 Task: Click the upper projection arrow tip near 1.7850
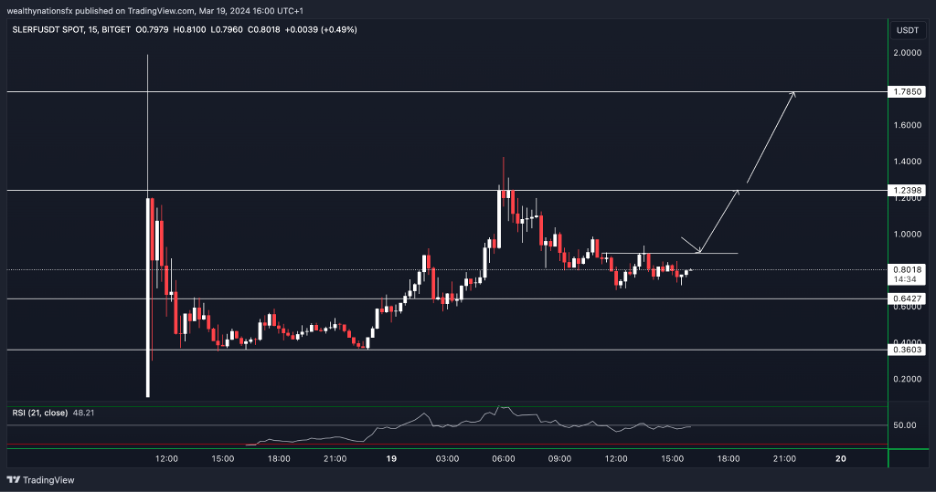point(795,93)
